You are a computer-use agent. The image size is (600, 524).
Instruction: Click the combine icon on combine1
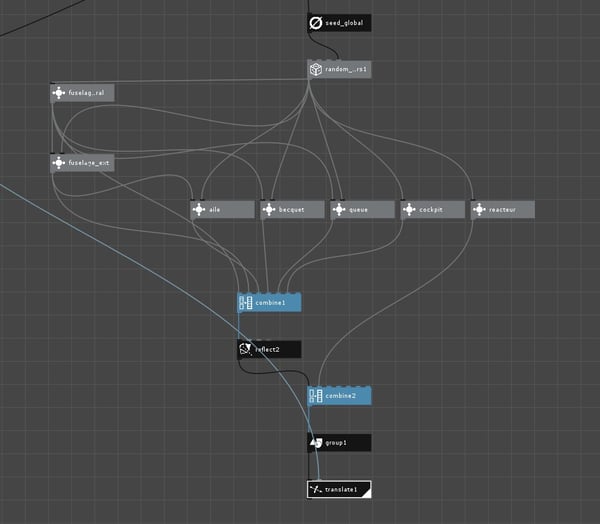tap(246, 303)
